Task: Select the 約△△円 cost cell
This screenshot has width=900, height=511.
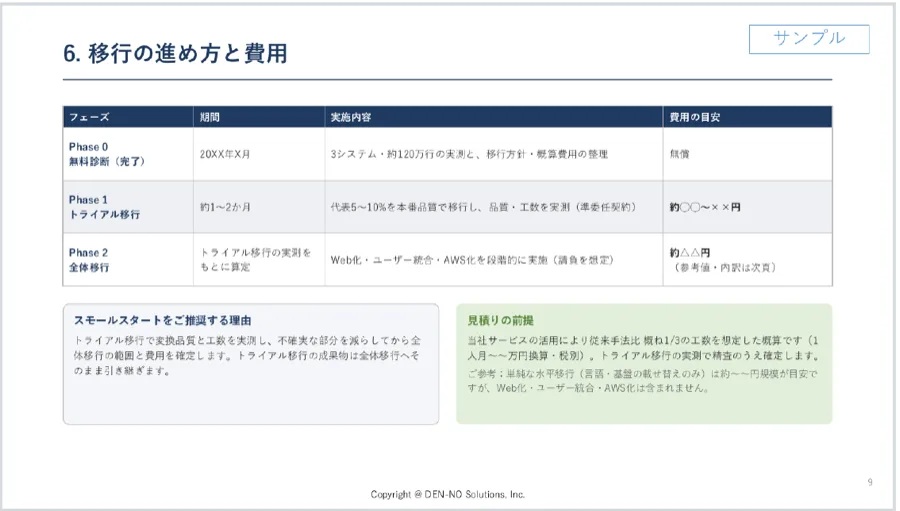Action: point(747,260)
